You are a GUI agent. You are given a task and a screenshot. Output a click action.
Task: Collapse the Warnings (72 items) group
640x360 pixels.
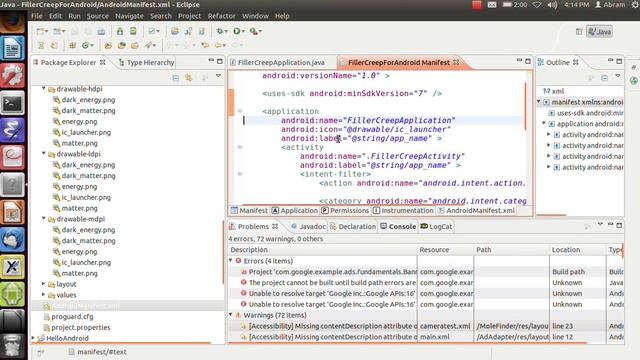click(231, 314)
